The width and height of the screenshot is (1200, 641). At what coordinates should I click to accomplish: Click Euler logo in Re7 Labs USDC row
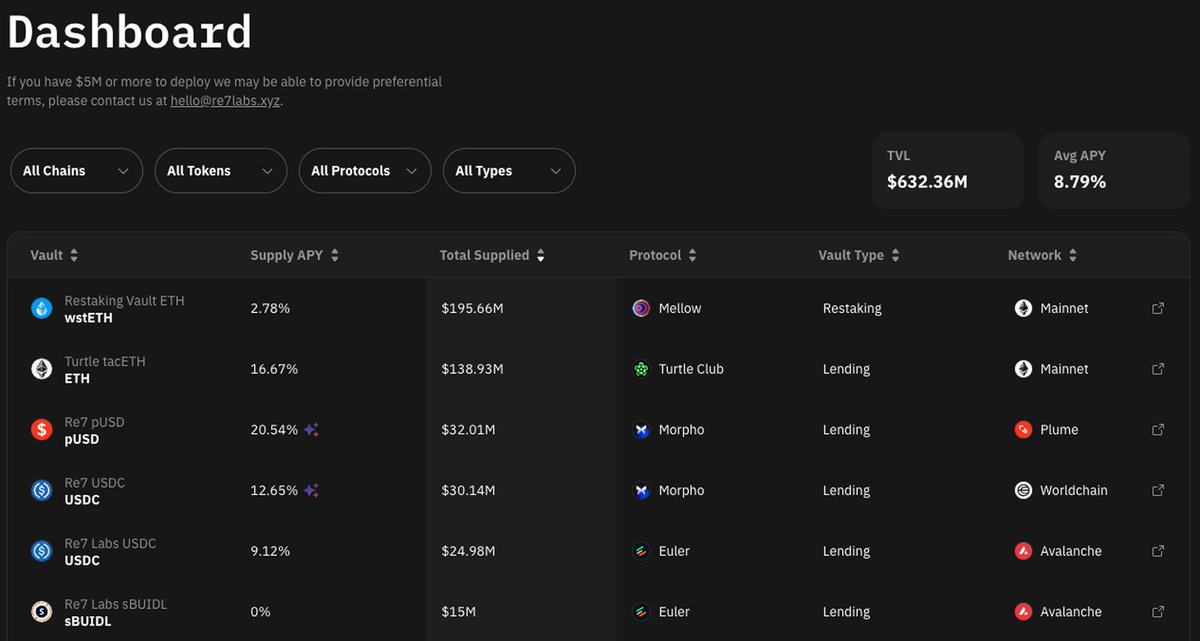(x=641, y=551)
